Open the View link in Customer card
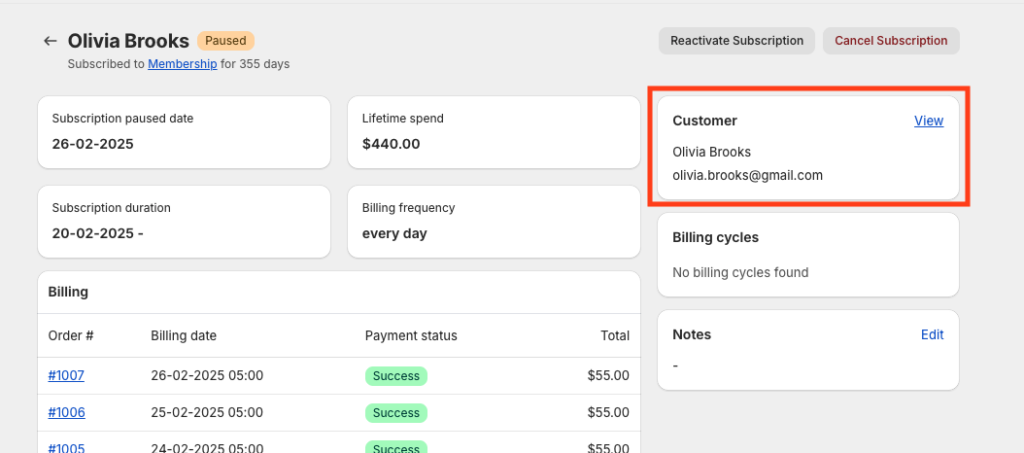 pos(928,121)
